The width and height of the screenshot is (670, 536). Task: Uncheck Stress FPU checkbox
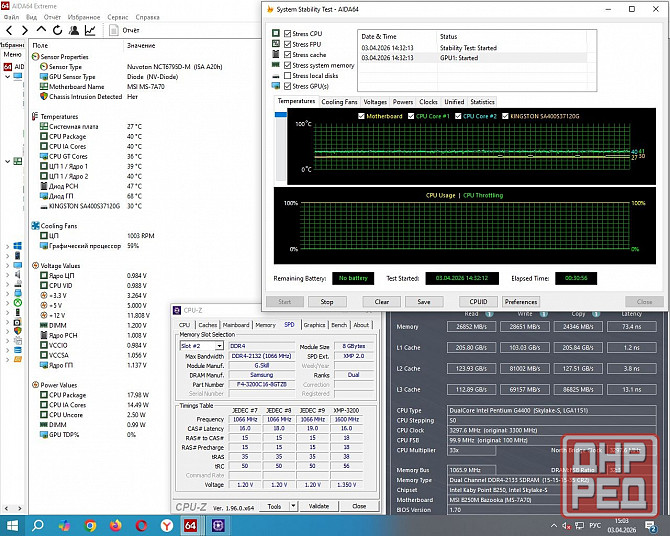(288, 44)
